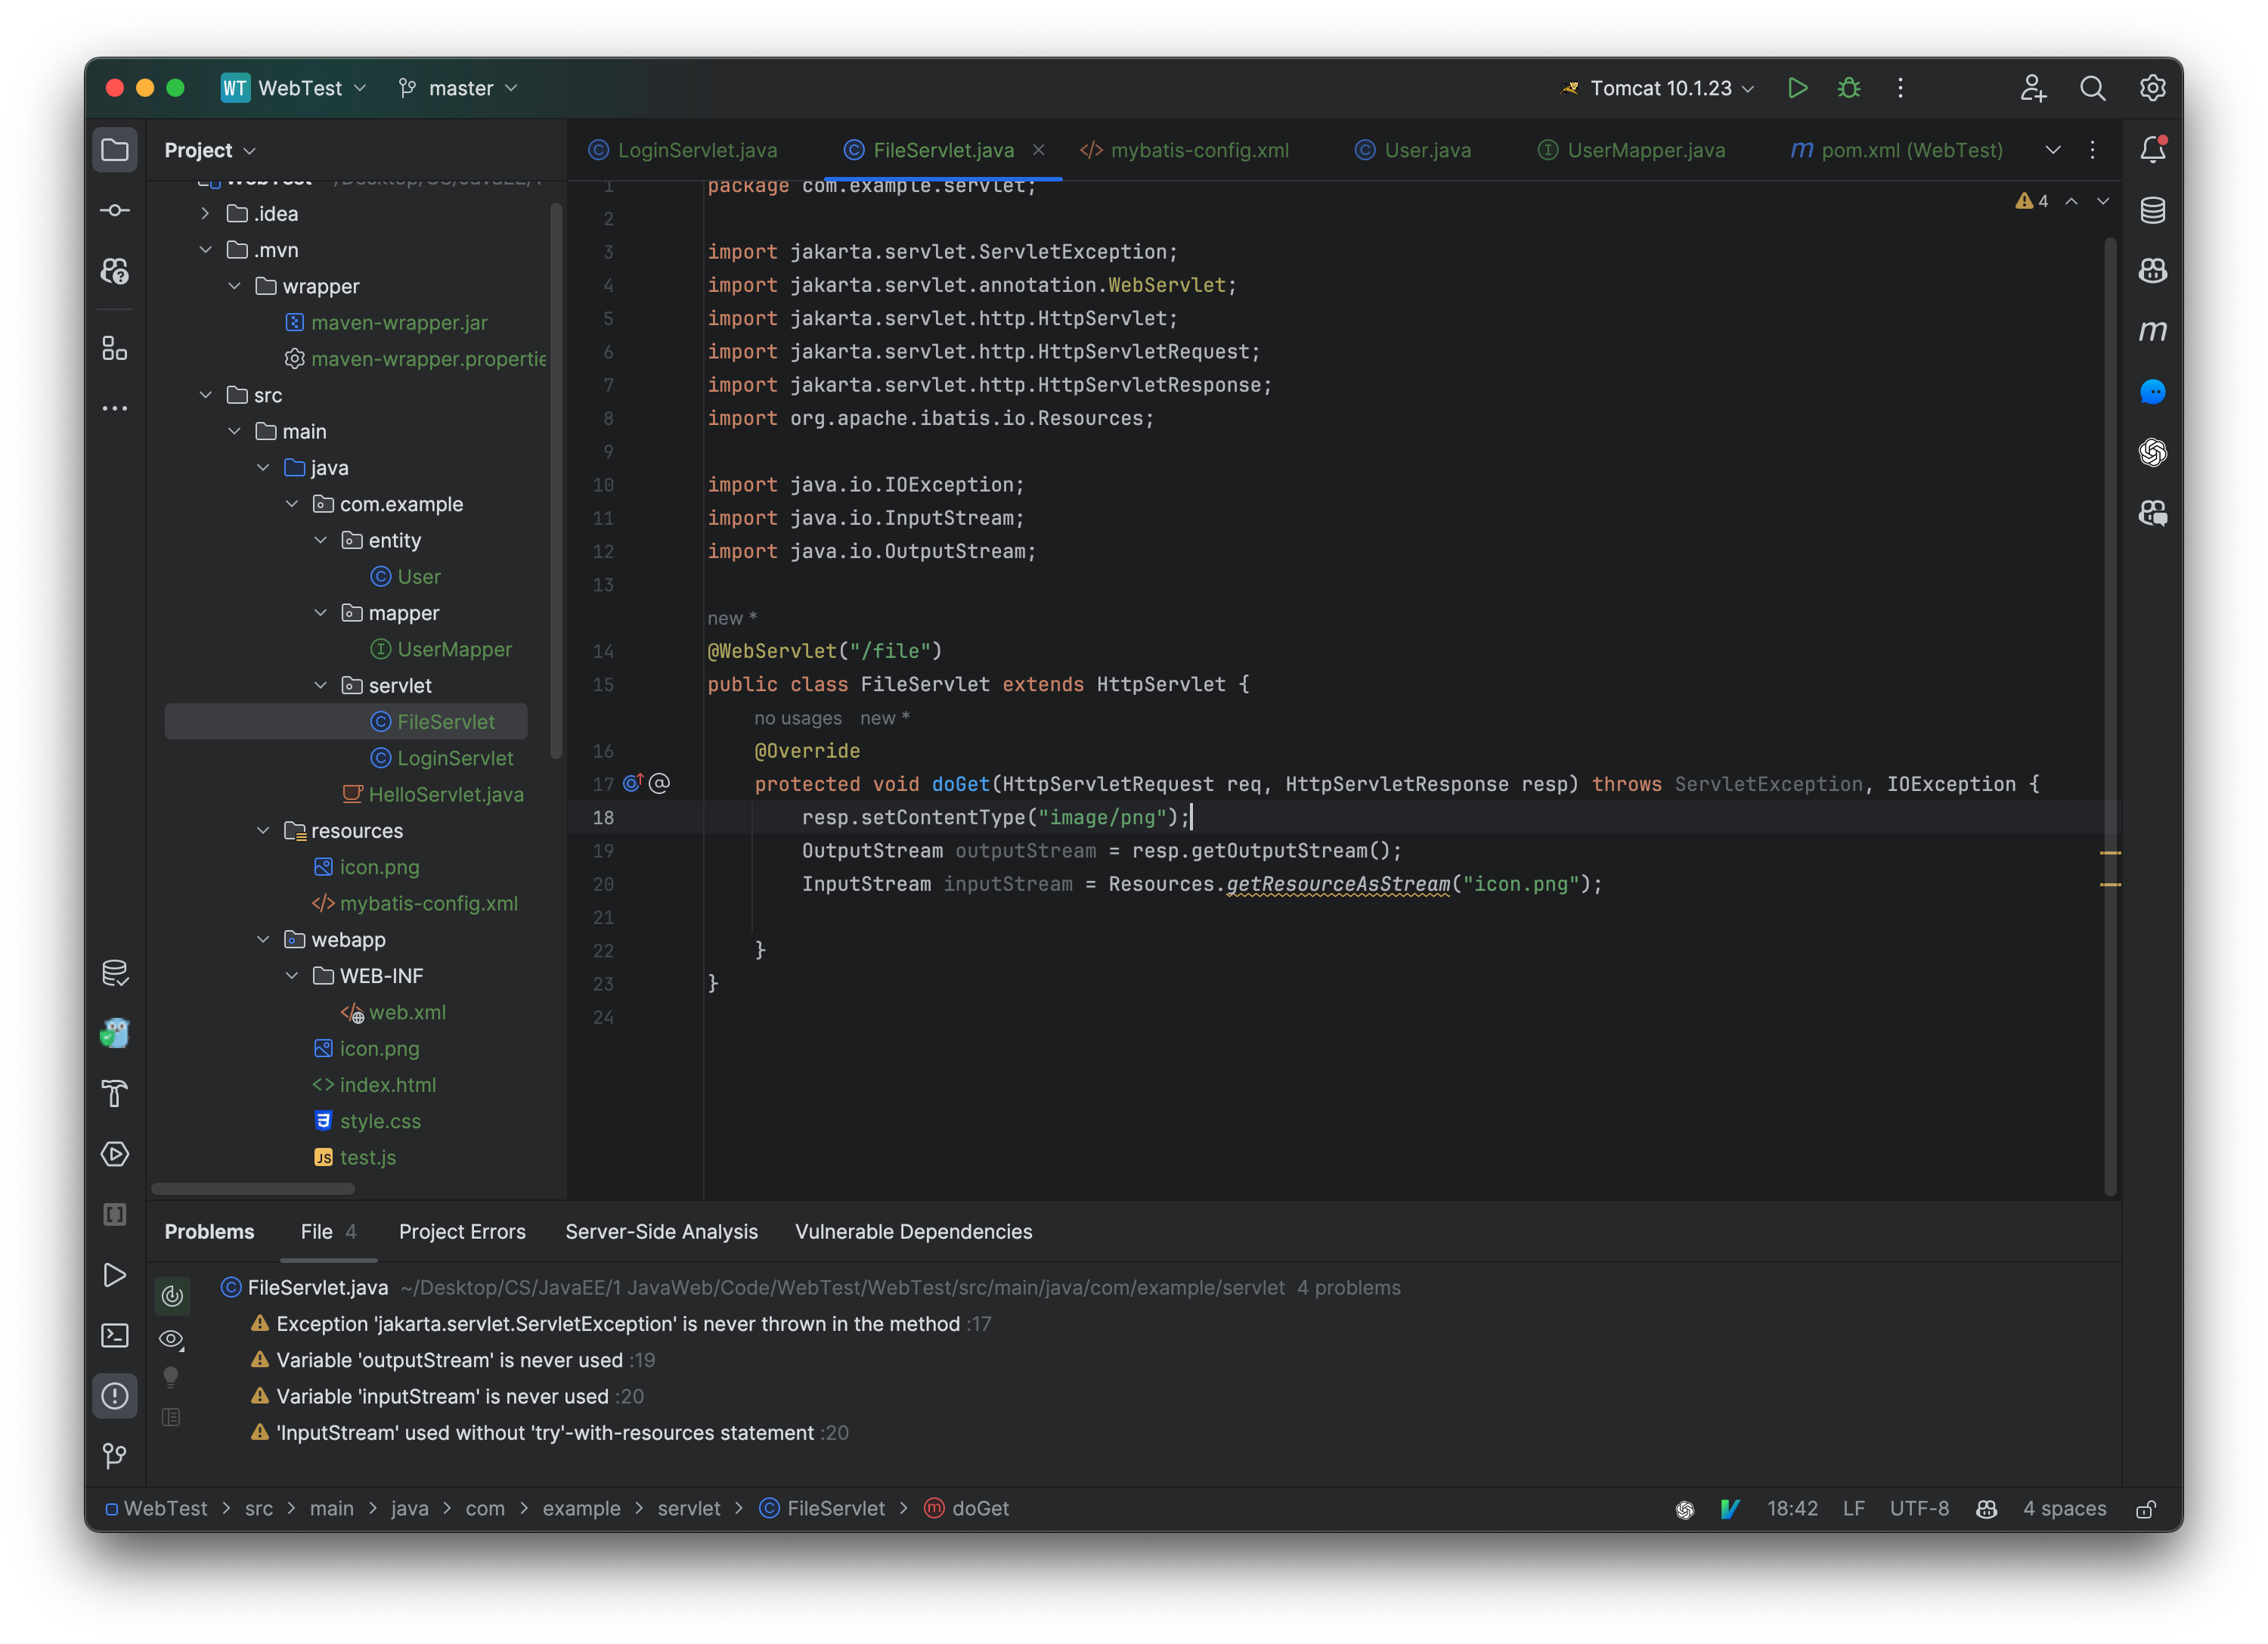Open Search Everywhere with the magnifier icon
Image resolution: width=2268 pixels, height=1644 pixels.
[2092, 88]
